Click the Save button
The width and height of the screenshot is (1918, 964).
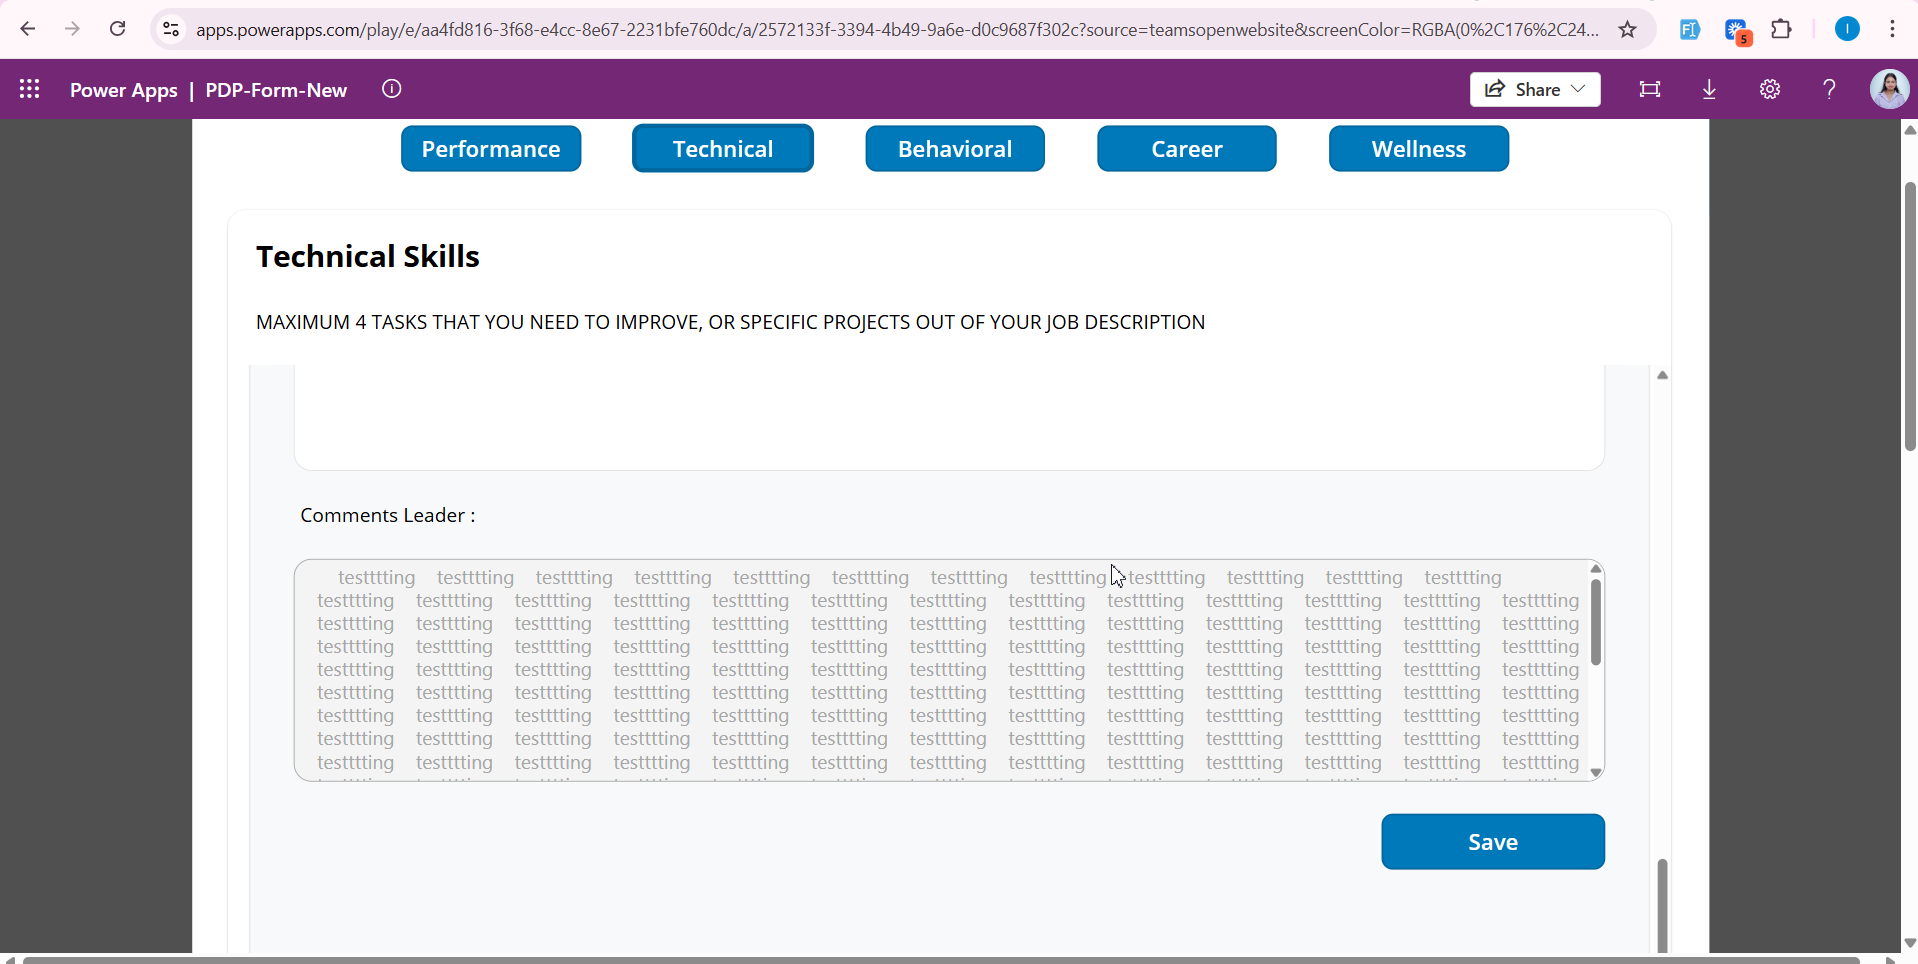[1492, 842]
